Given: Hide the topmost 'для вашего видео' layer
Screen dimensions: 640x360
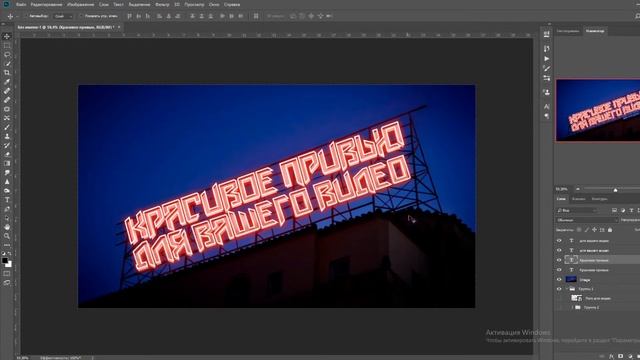Looking at the screenshot, I should click(x=559, y=240).
